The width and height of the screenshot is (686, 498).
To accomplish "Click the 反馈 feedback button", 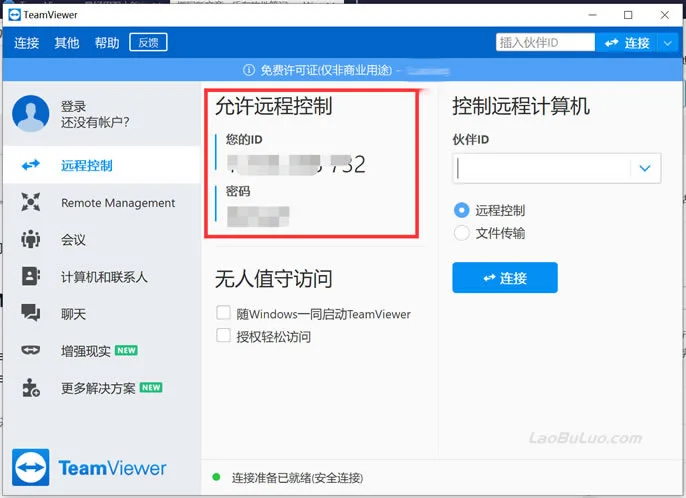I will (x=148, y=42).
